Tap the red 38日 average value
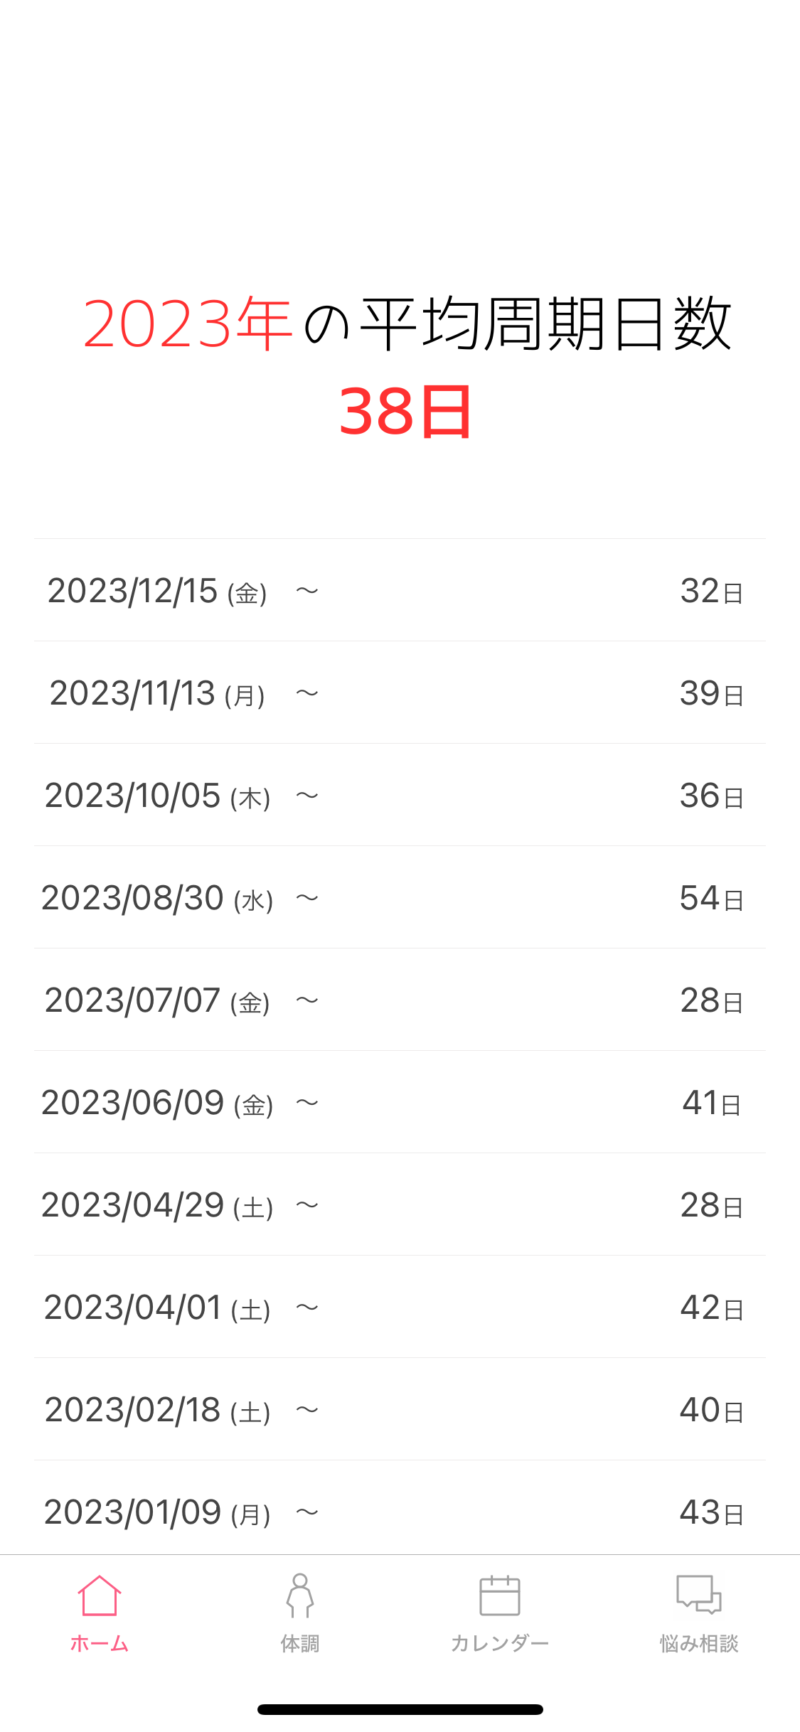Image resolution: width=800 pixels, height=1732 pixels. click(405, 411)
